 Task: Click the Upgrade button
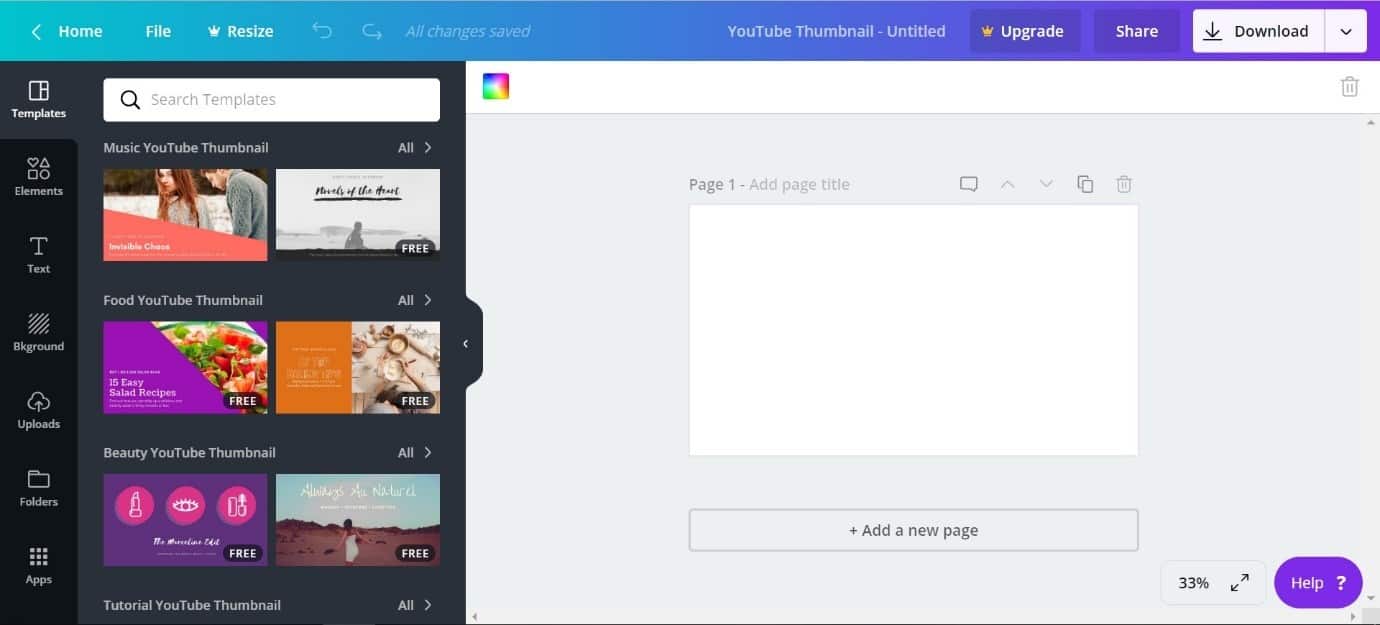pos(1023,31)
